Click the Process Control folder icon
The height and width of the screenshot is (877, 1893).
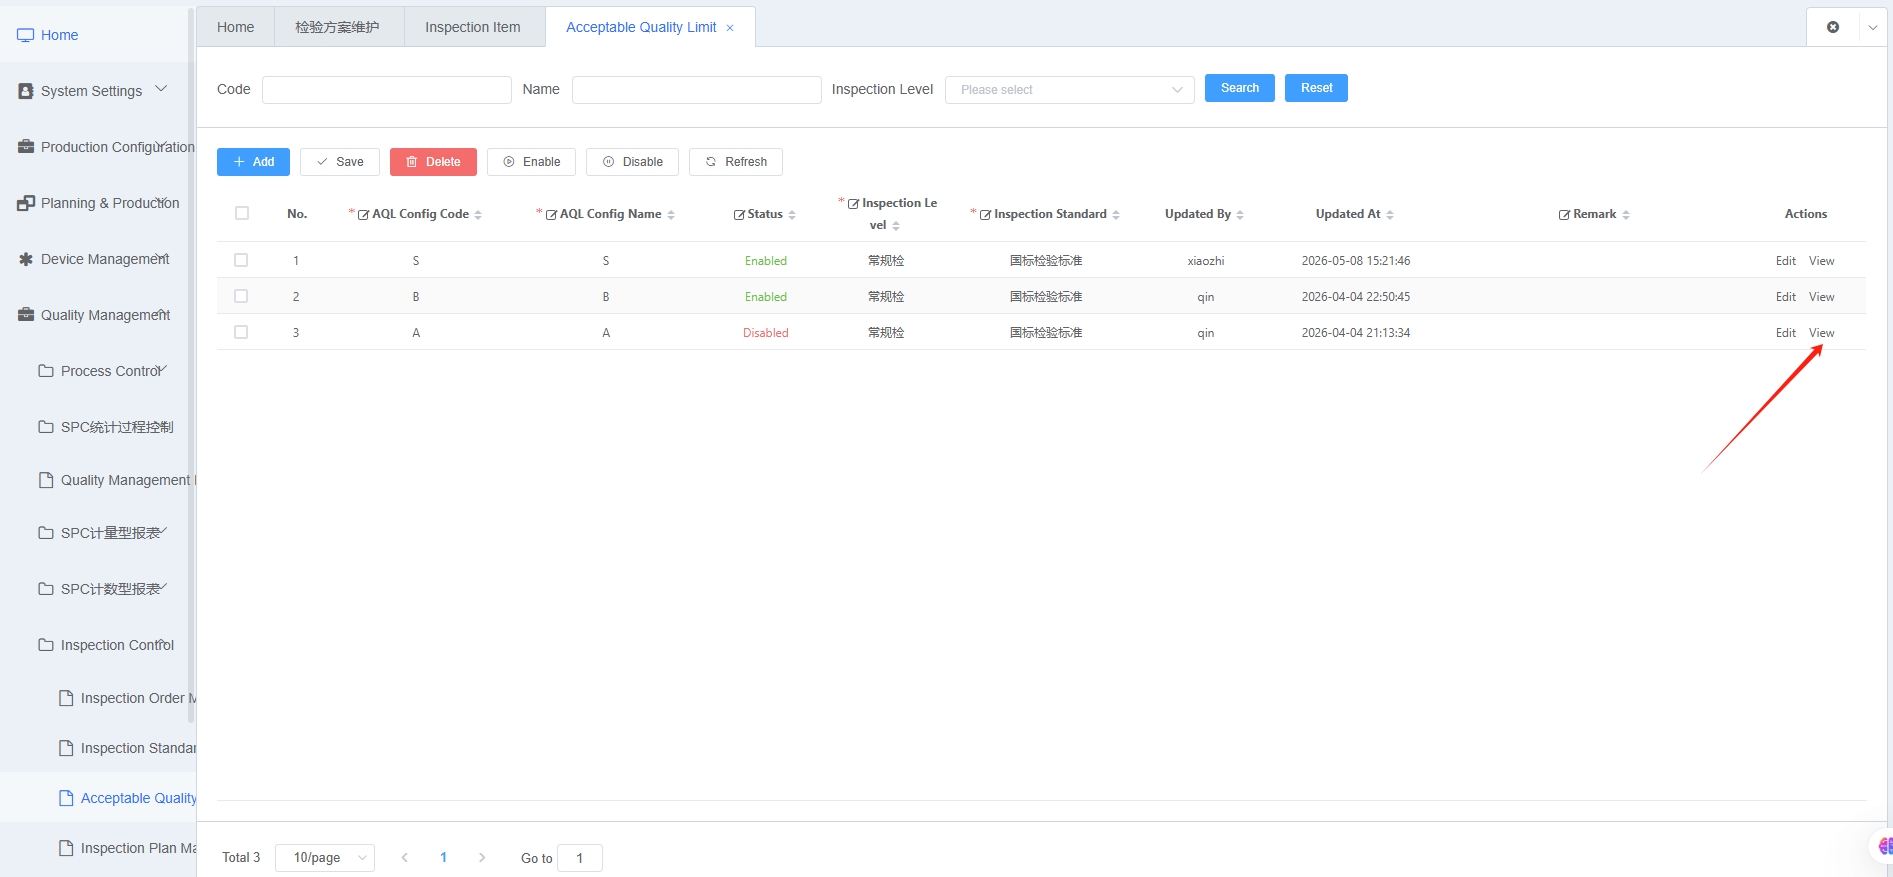(46, 371)
